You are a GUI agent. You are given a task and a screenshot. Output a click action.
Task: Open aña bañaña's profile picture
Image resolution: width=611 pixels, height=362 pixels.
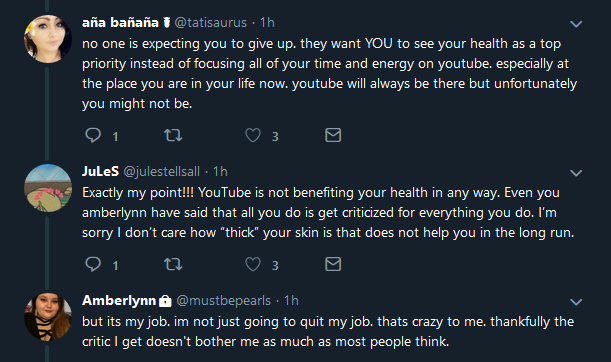click(48, 39)
